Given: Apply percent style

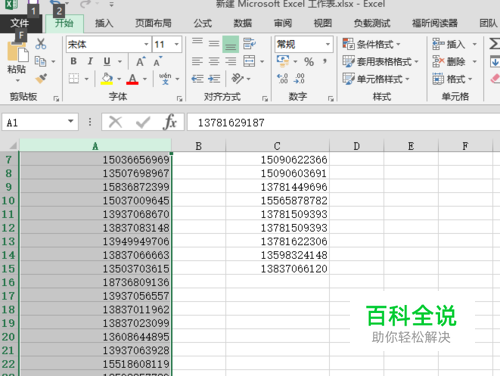Looking at the screenshot, I should click(309, 62).
